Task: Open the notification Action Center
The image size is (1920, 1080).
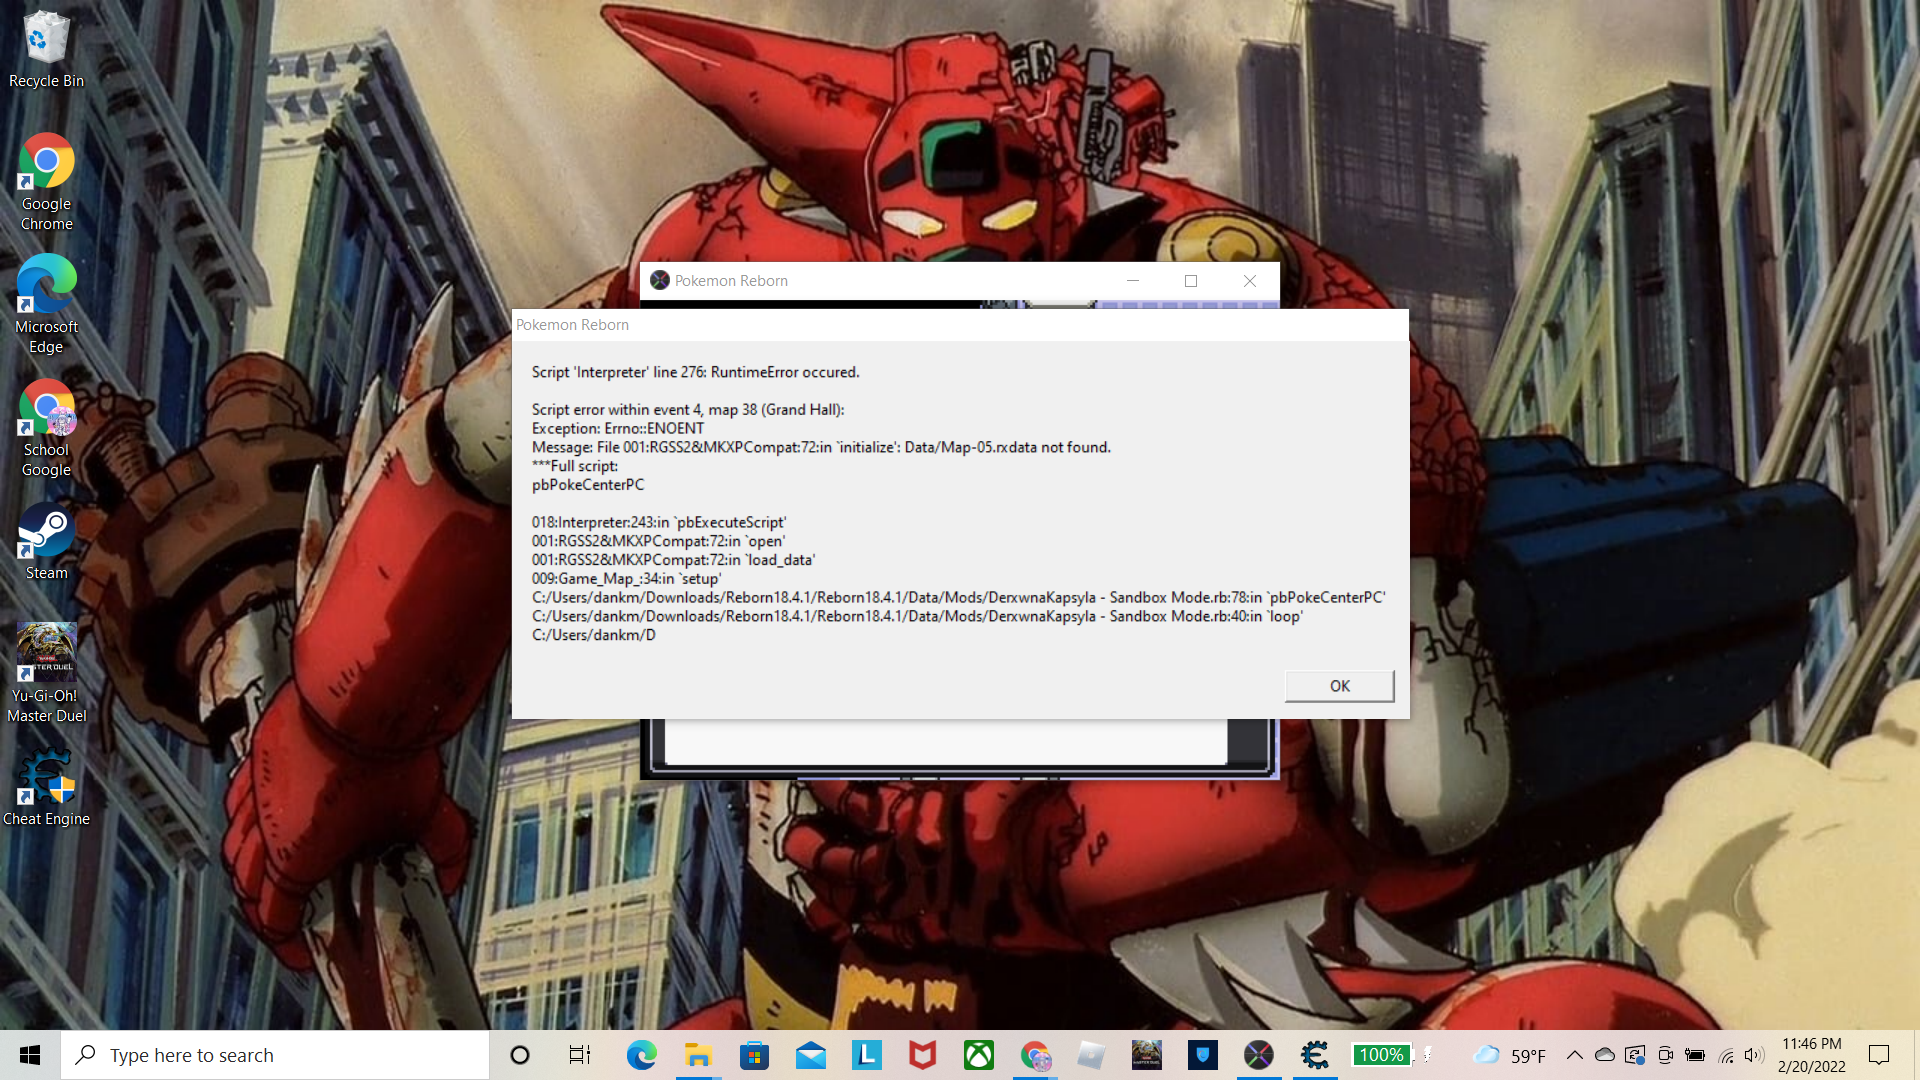Action: (x=1879, y=1055)
